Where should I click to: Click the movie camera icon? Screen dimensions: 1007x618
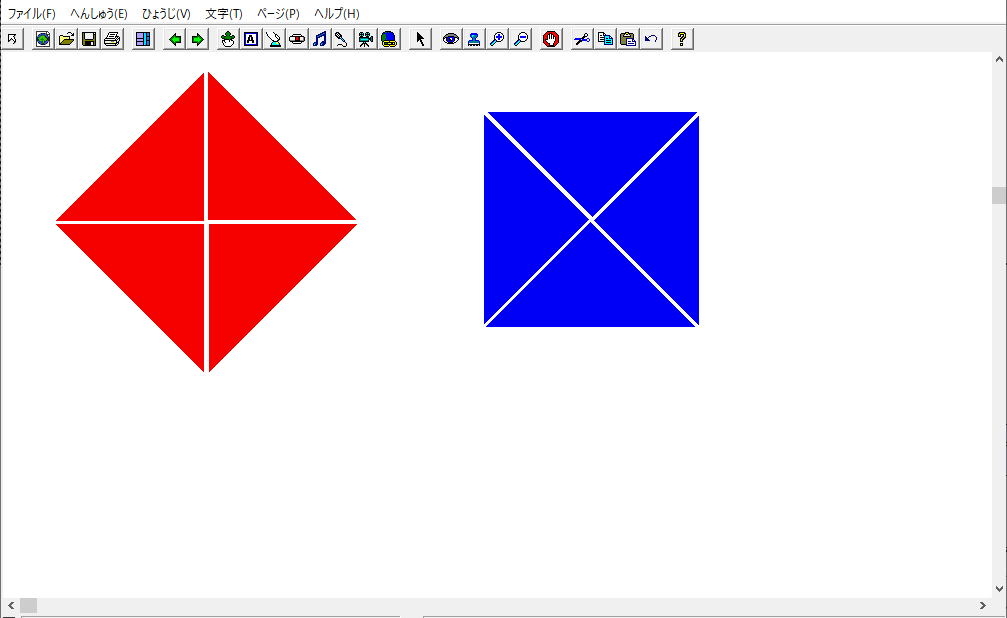(366, 39)
